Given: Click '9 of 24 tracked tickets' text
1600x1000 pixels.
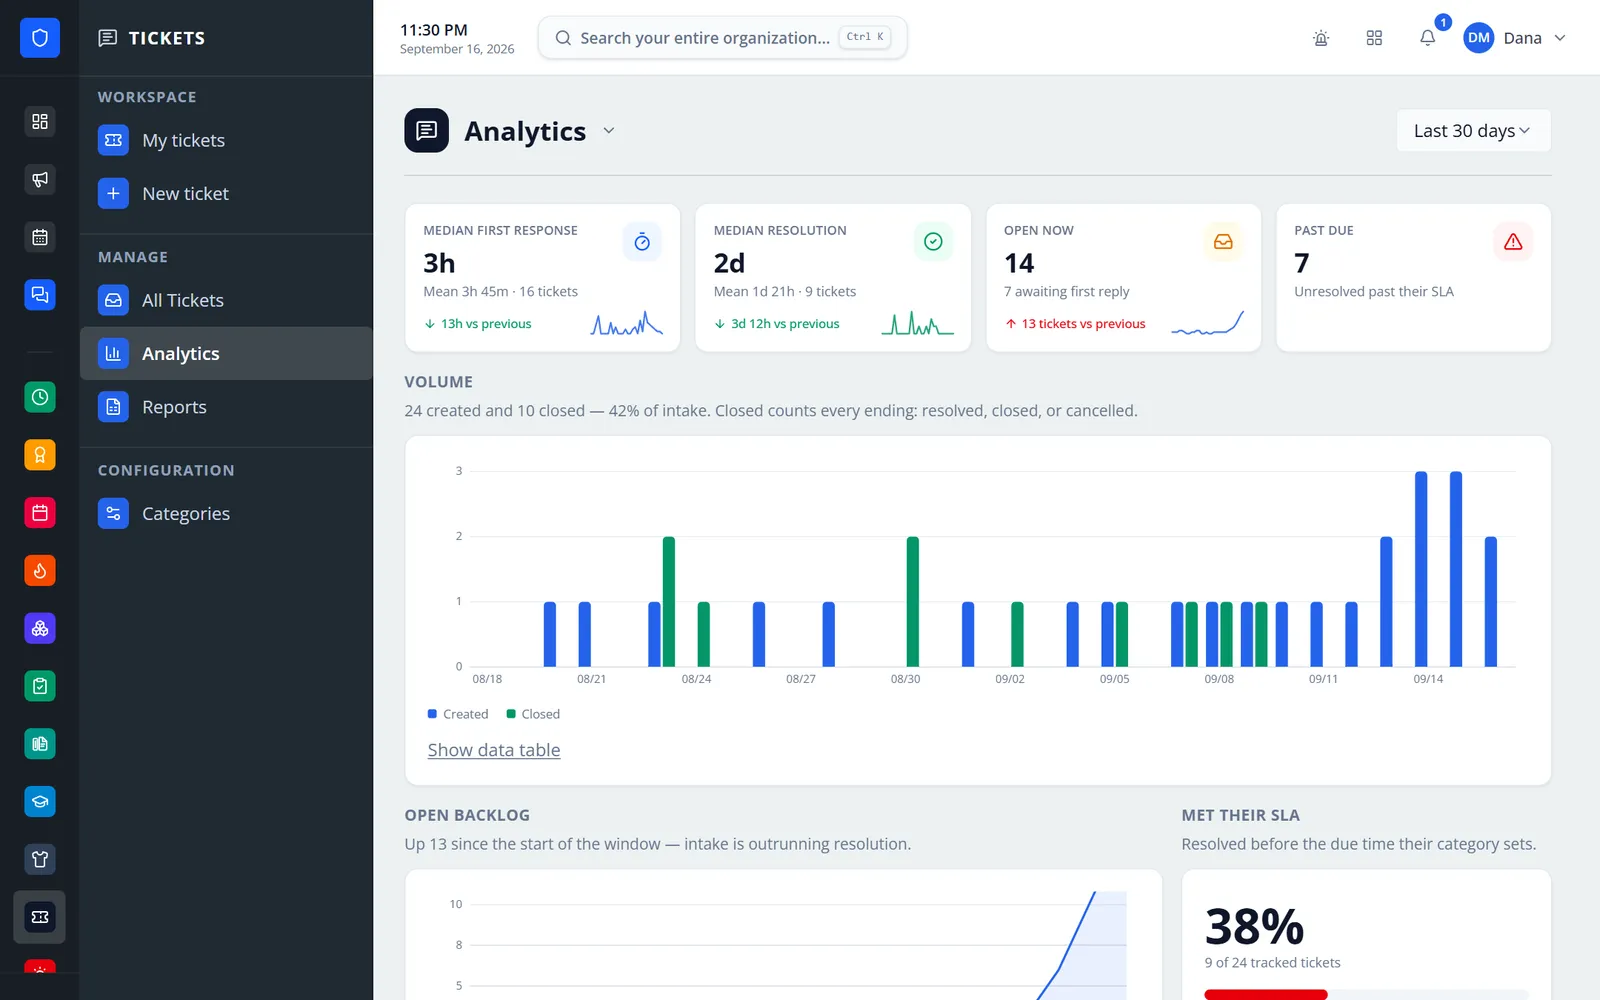Looking at the screenshot, I should click(x=1272, y=963).
